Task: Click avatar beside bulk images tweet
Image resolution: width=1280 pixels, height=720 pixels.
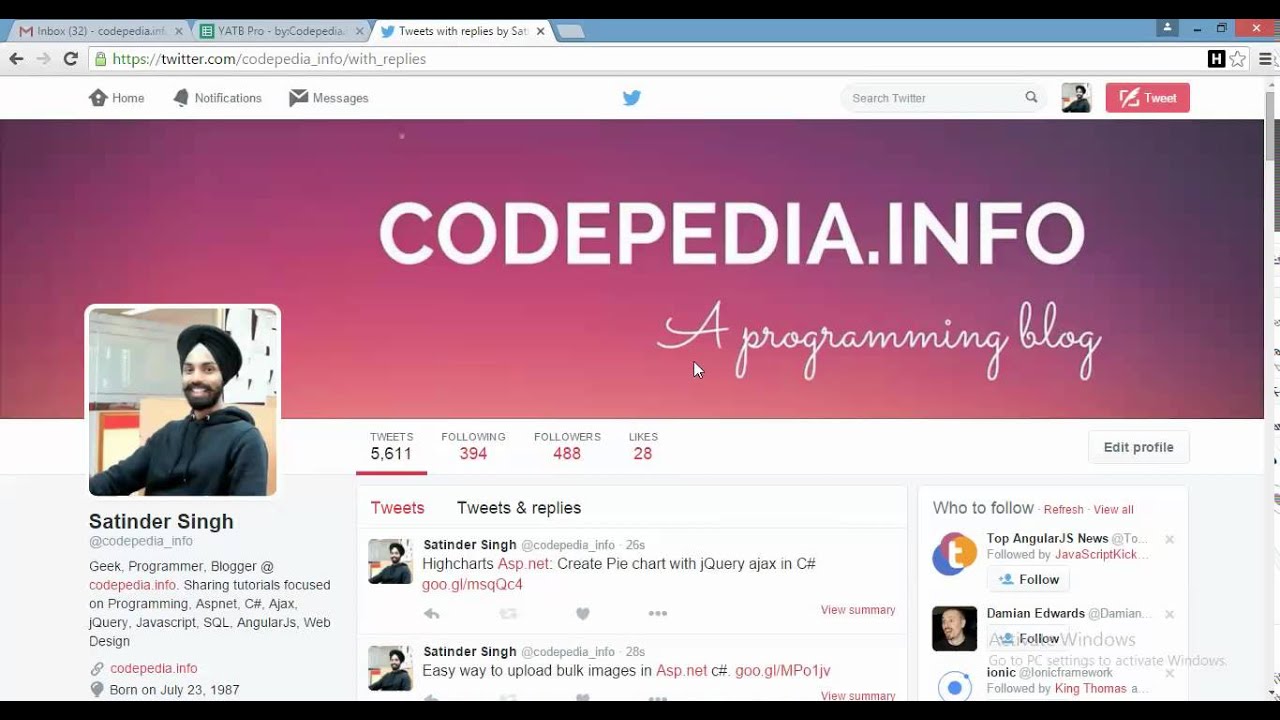Action: (390, 668)
